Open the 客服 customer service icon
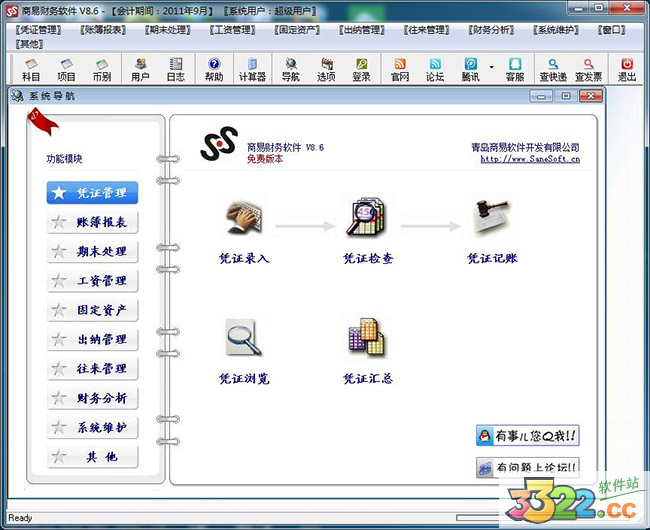Viewport: 650px width, 530px height. click(x=515, y=70)
